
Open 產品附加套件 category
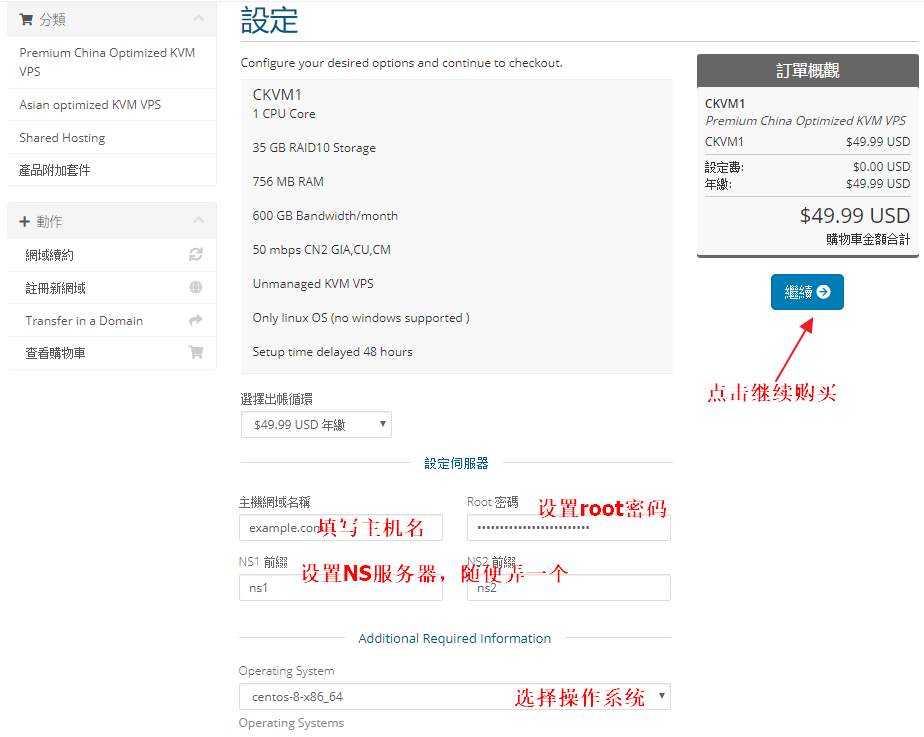pyautogui.click(x=111, y=170)
